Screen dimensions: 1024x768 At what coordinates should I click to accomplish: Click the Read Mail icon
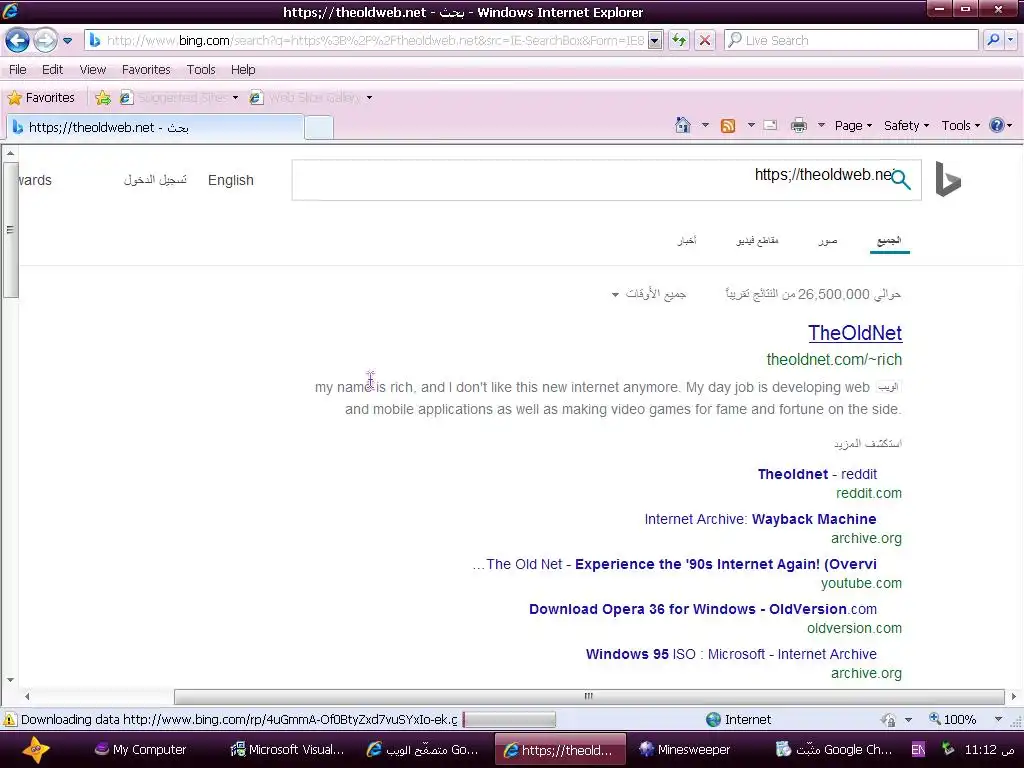pos(771,125)
